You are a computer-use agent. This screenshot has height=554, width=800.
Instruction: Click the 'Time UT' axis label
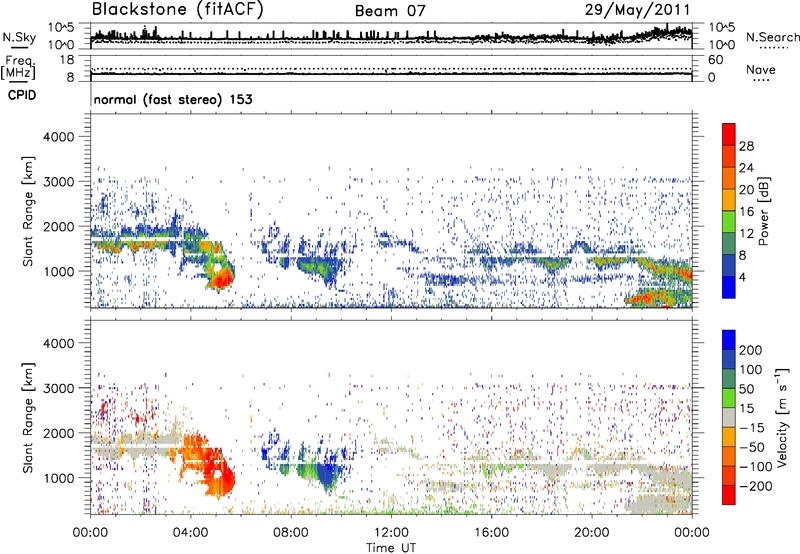click(391, 547)
